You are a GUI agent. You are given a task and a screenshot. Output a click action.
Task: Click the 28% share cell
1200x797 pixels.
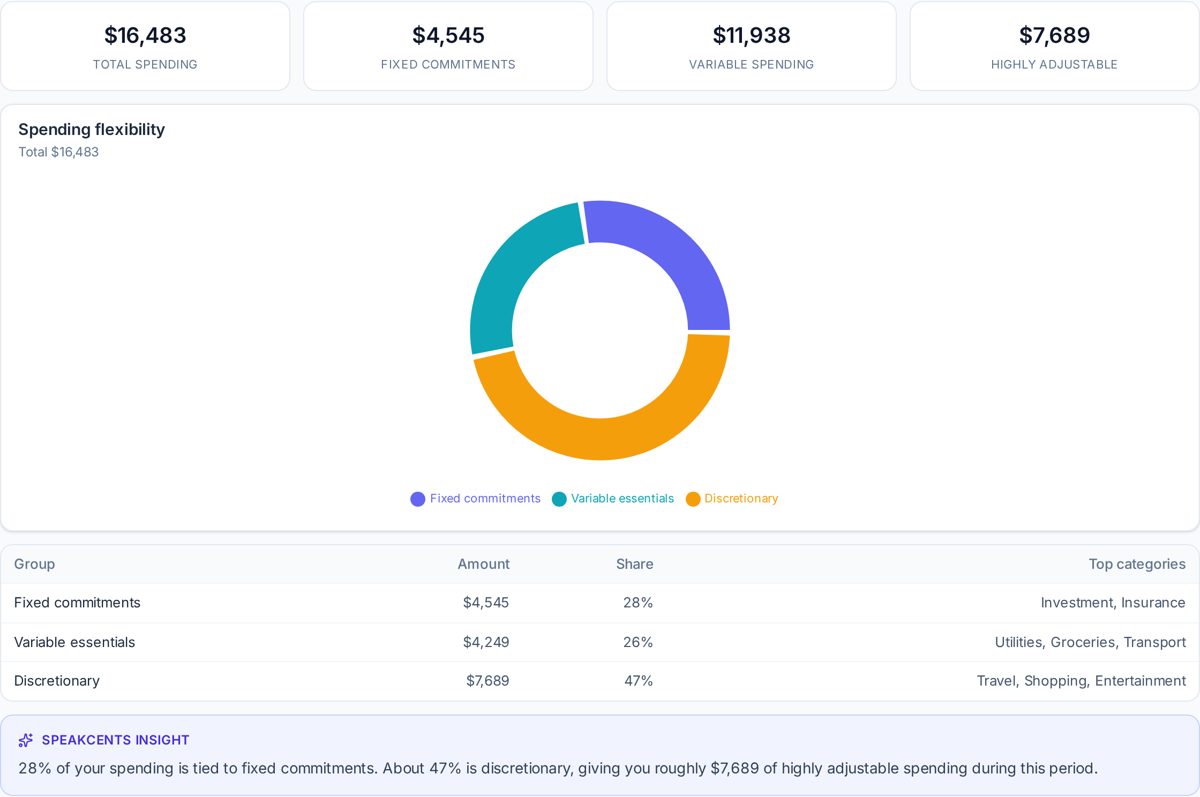click(x=638, y=603)
